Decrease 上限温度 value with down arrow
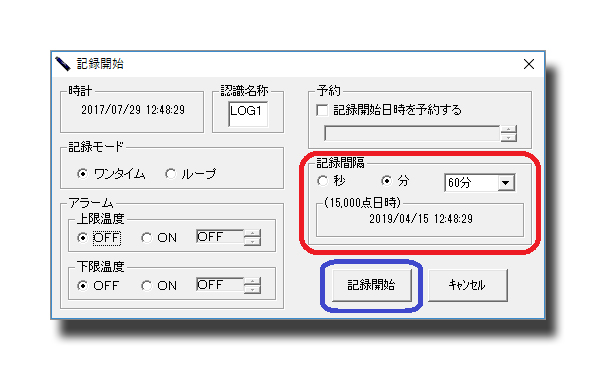The image size is (596, 370). coord(252,241)
